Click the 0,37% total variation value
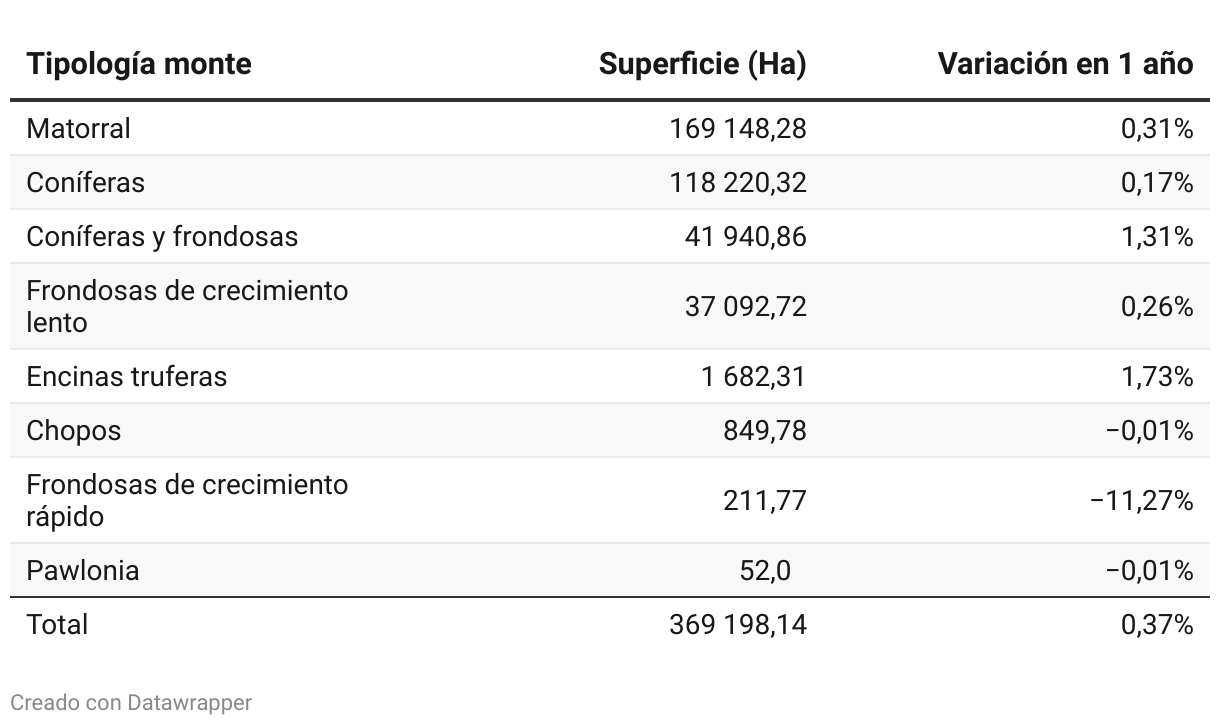 (1157, 625)
